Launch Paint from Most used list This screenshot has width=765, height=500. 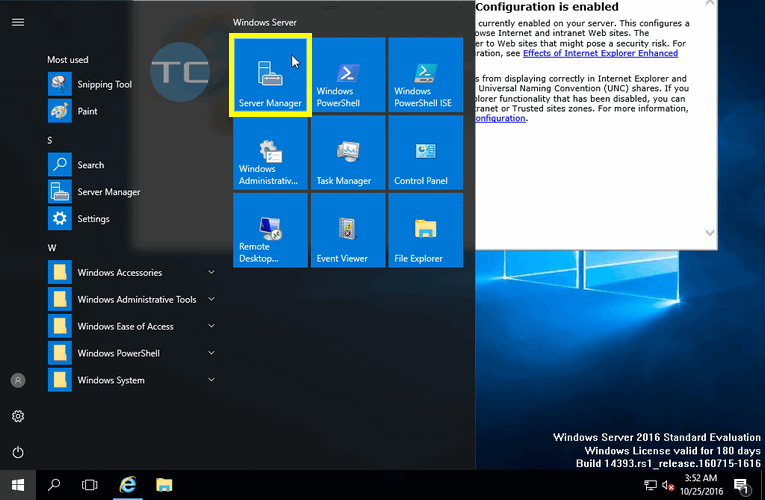click(133, 111)
